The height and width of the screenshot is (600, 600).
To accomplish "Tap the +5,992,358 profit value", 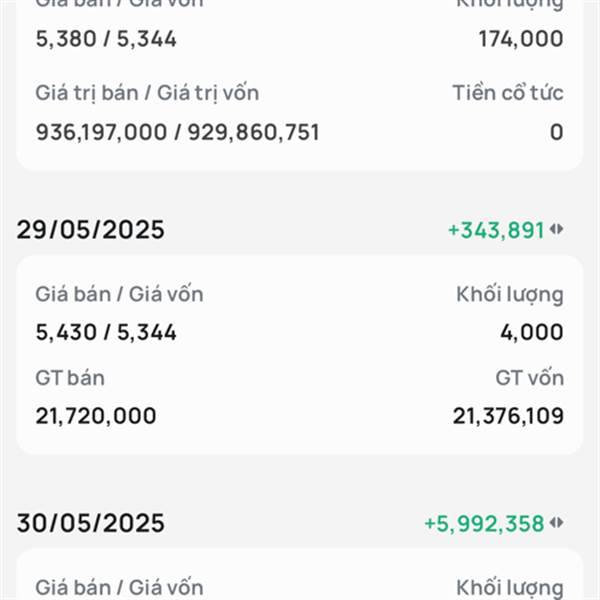I will 484,523.
